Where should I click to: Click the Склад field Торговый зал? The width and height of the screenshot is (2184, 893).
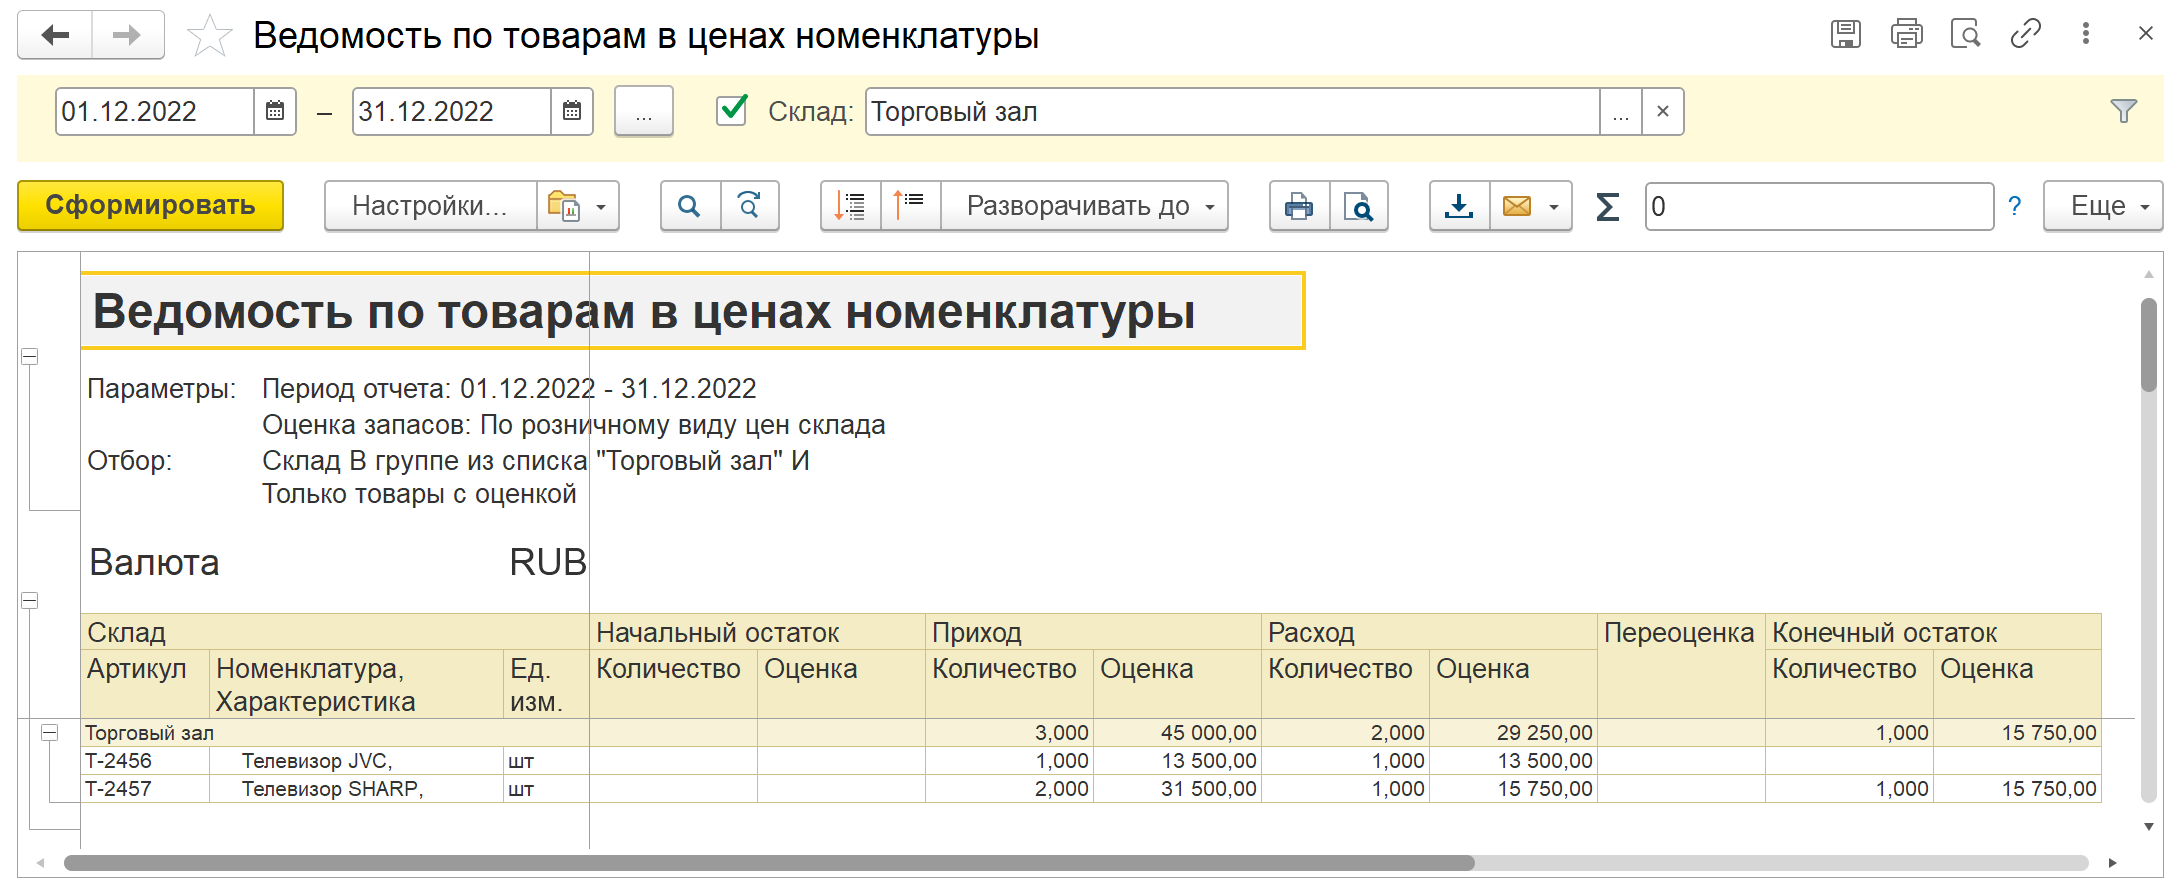pos(1230,111)
